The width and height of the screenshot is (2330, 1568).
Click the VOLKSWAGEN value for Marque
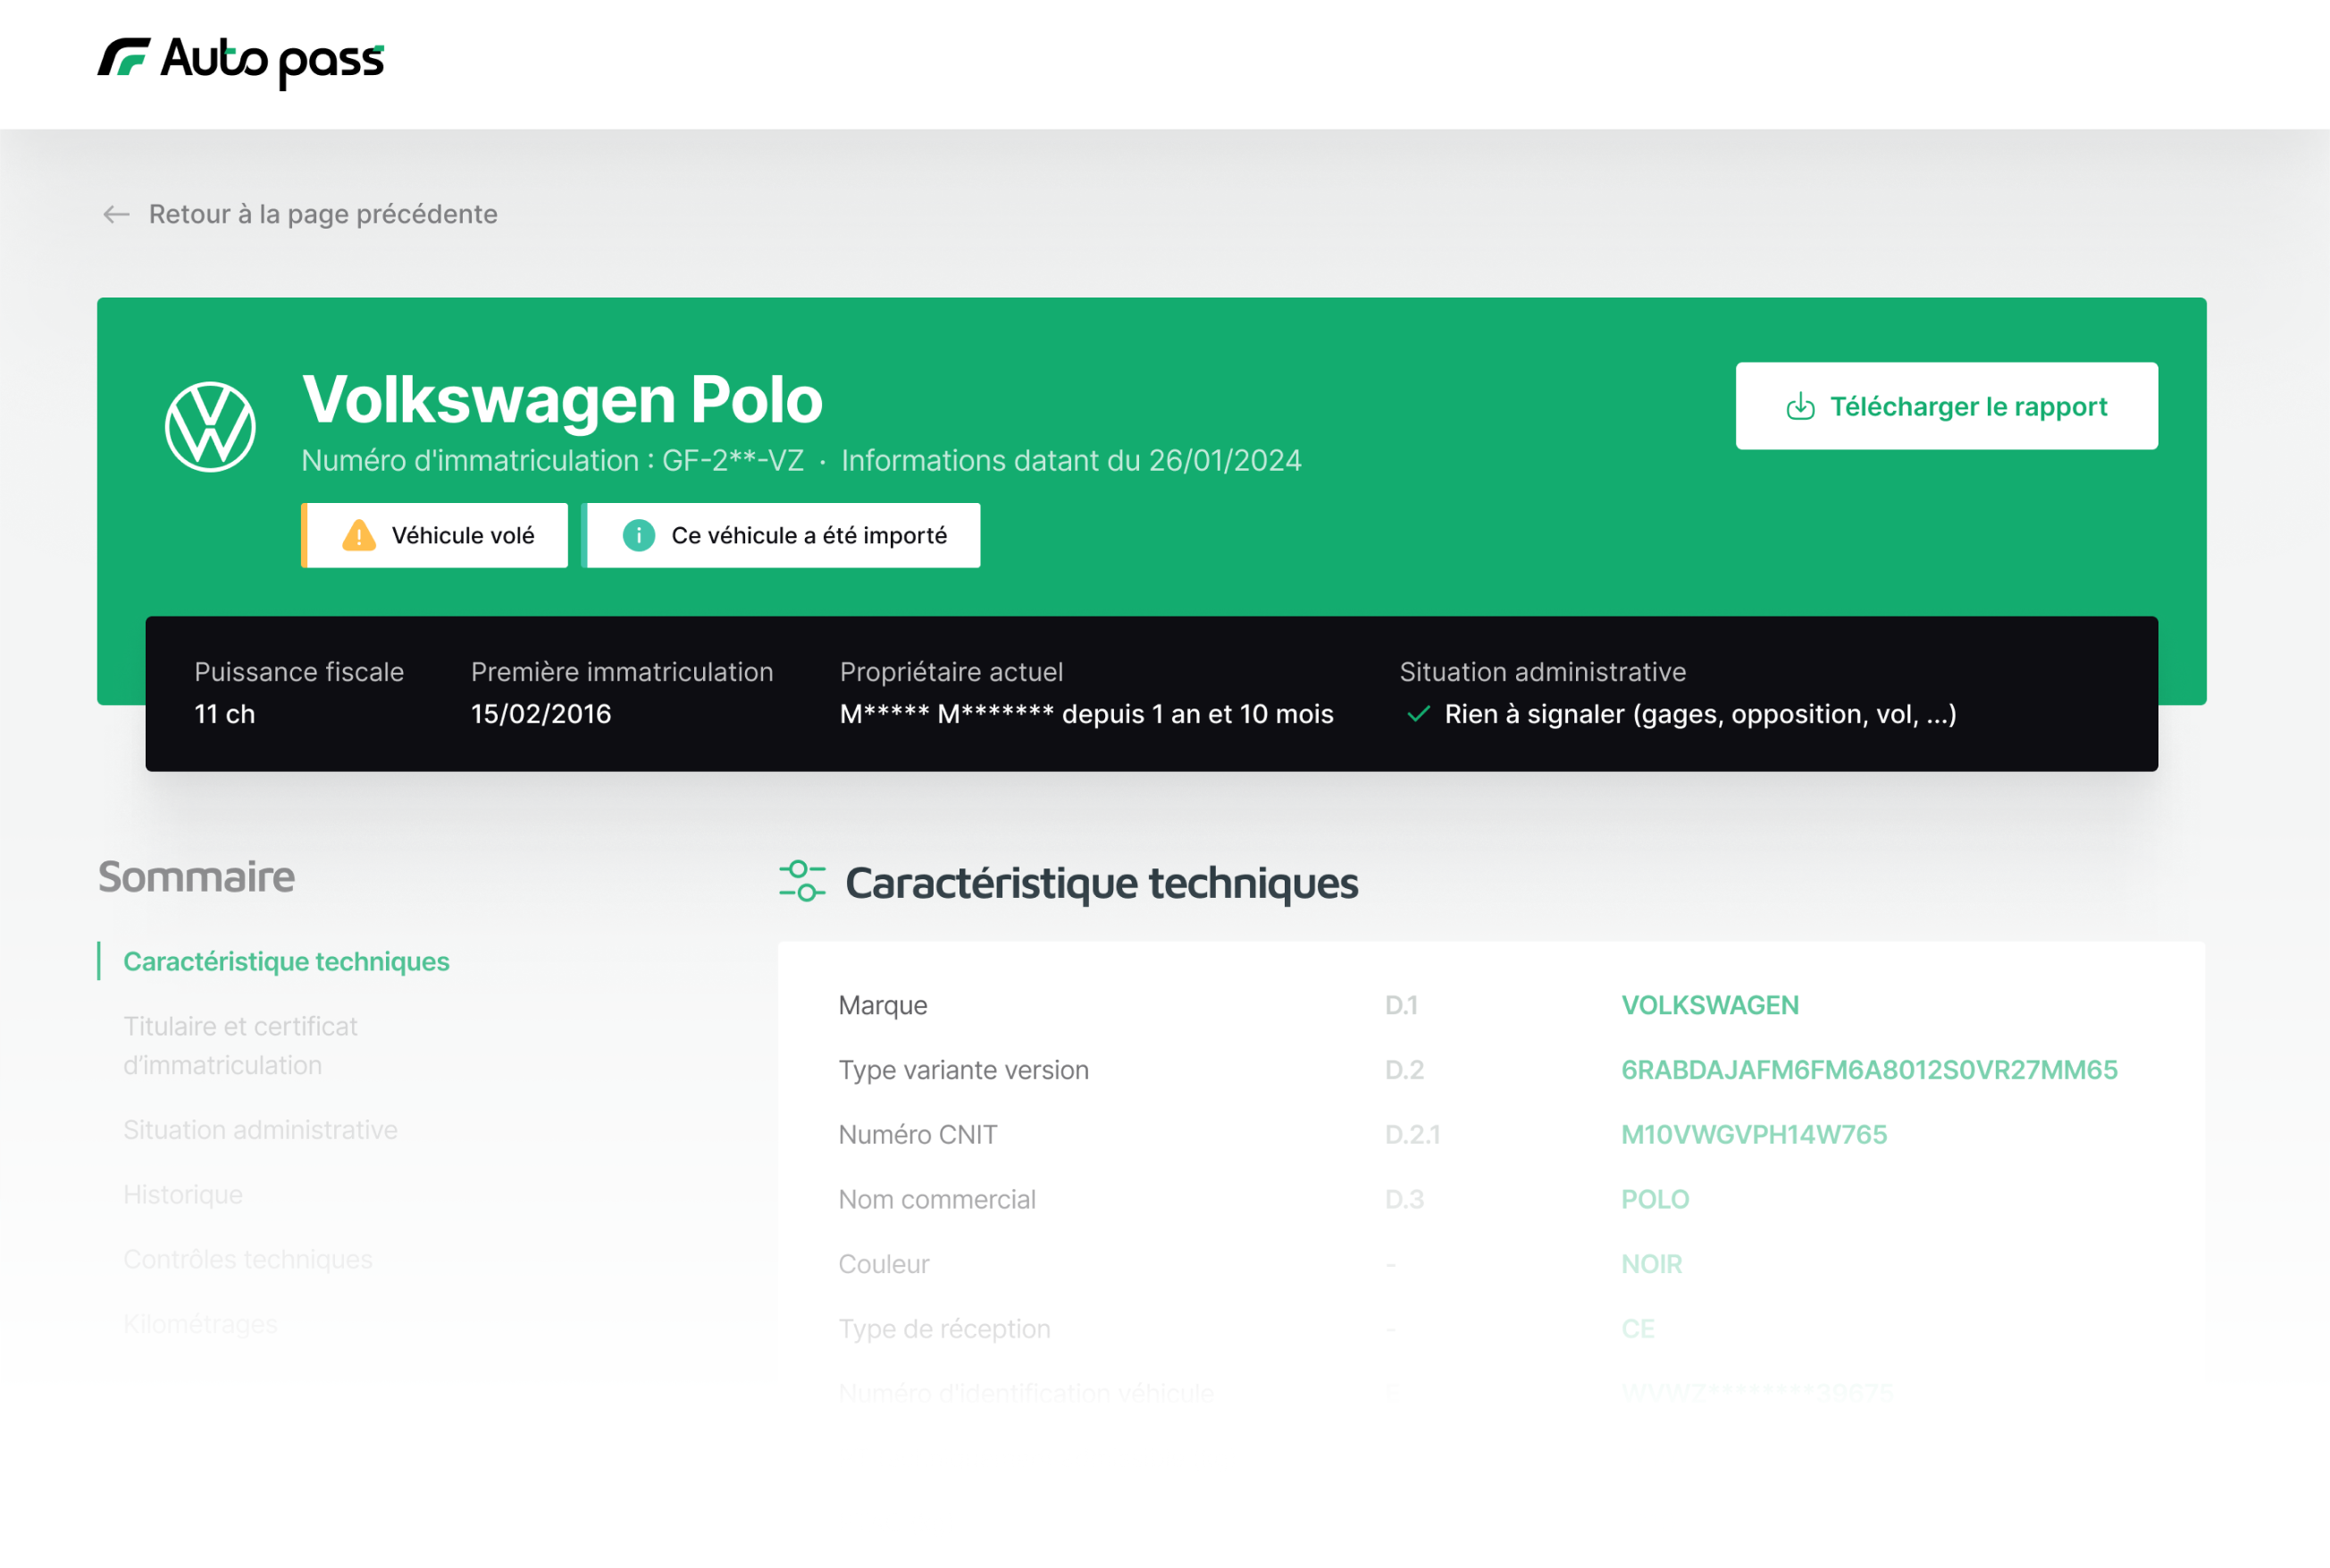[1709, 1005]
